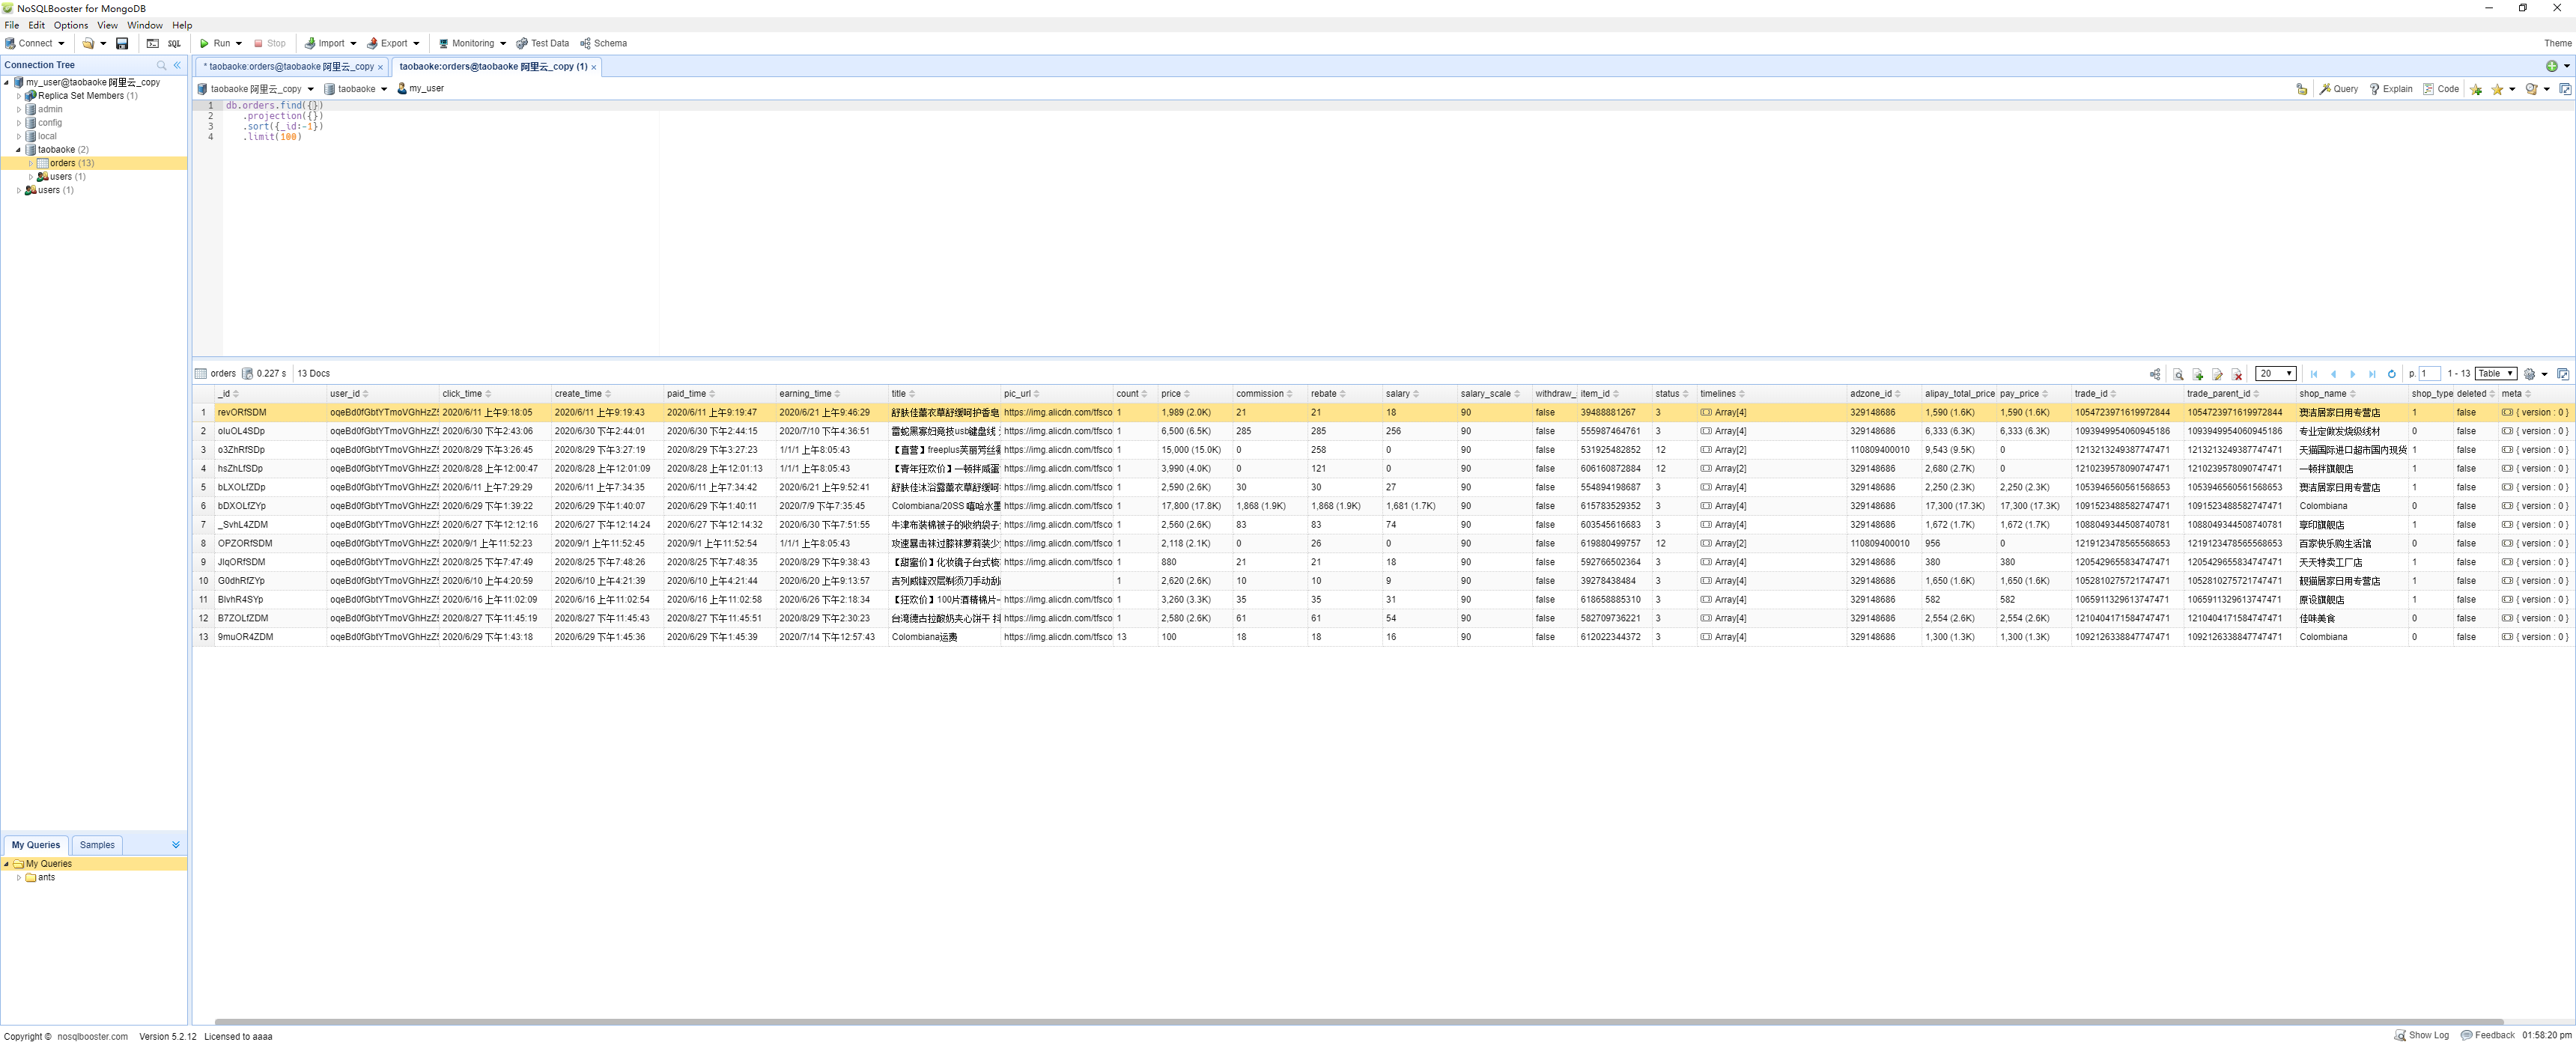Click the save file floppy icon

(x=122, y=44)
